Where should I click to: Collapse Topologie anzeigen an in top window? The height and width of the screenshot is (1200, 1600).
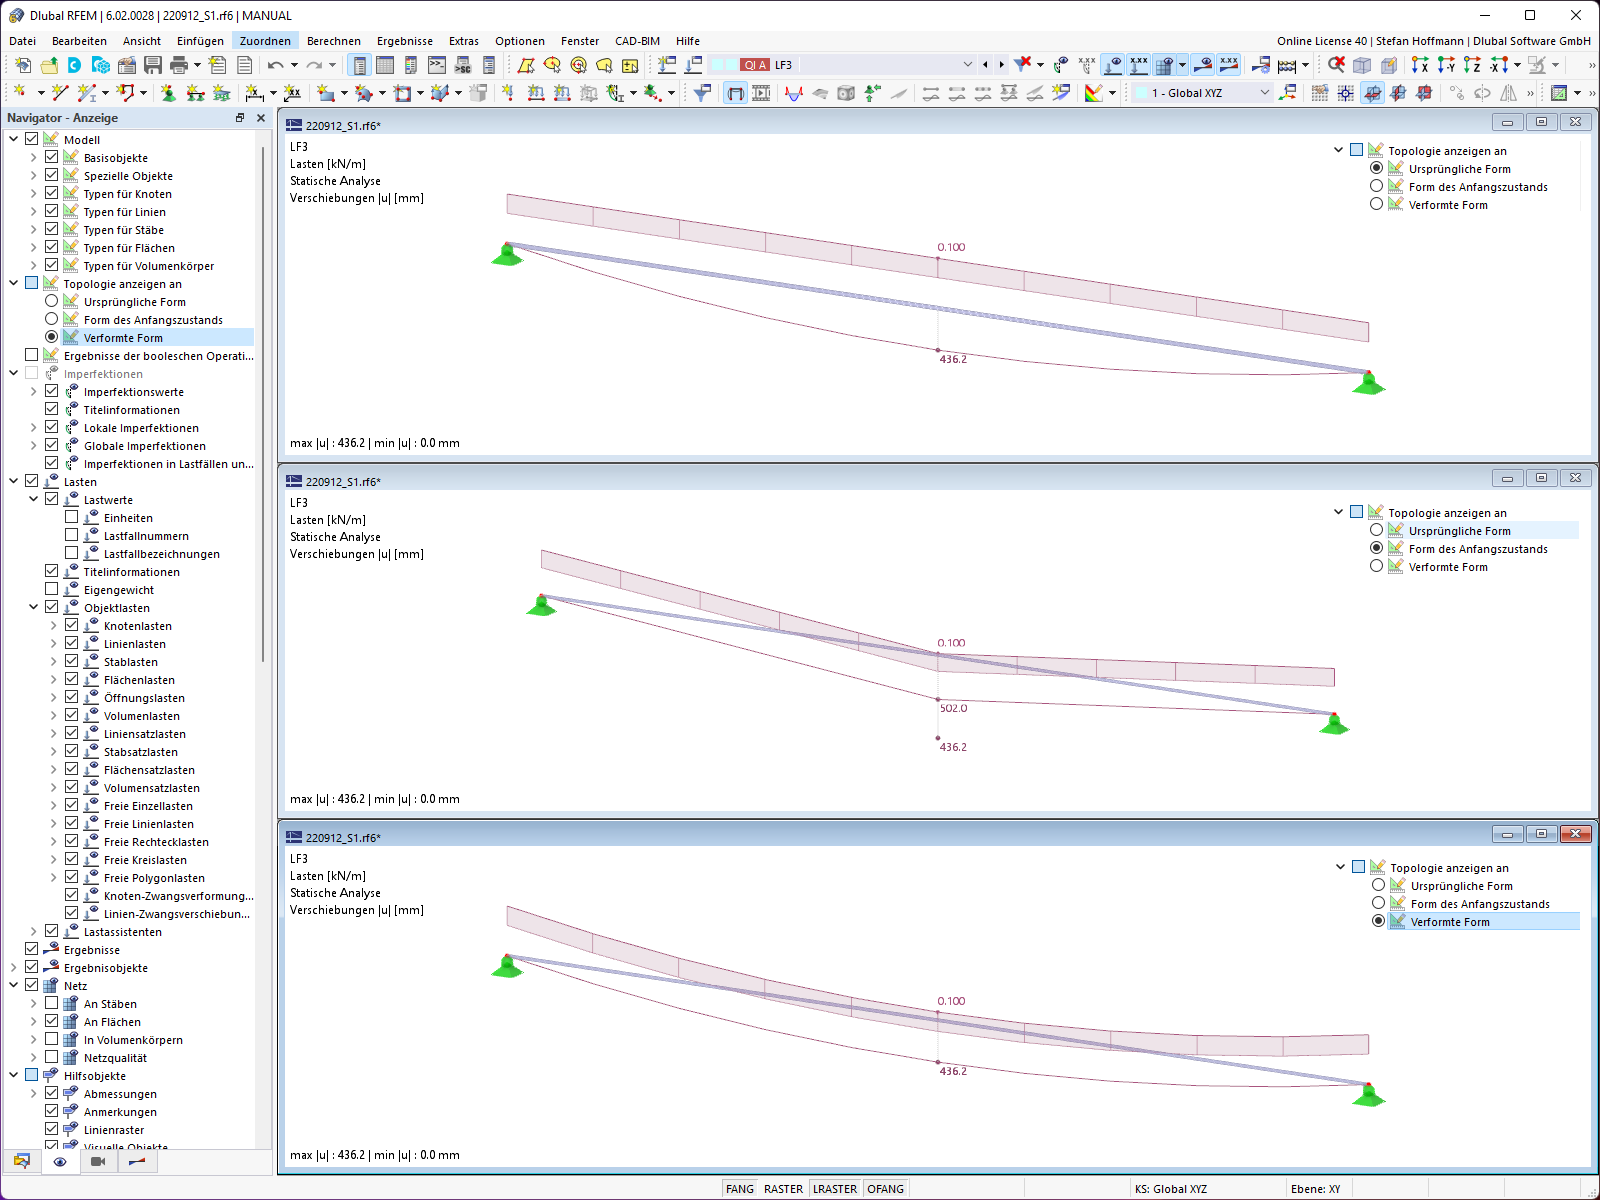click(x=1338, y=150)
